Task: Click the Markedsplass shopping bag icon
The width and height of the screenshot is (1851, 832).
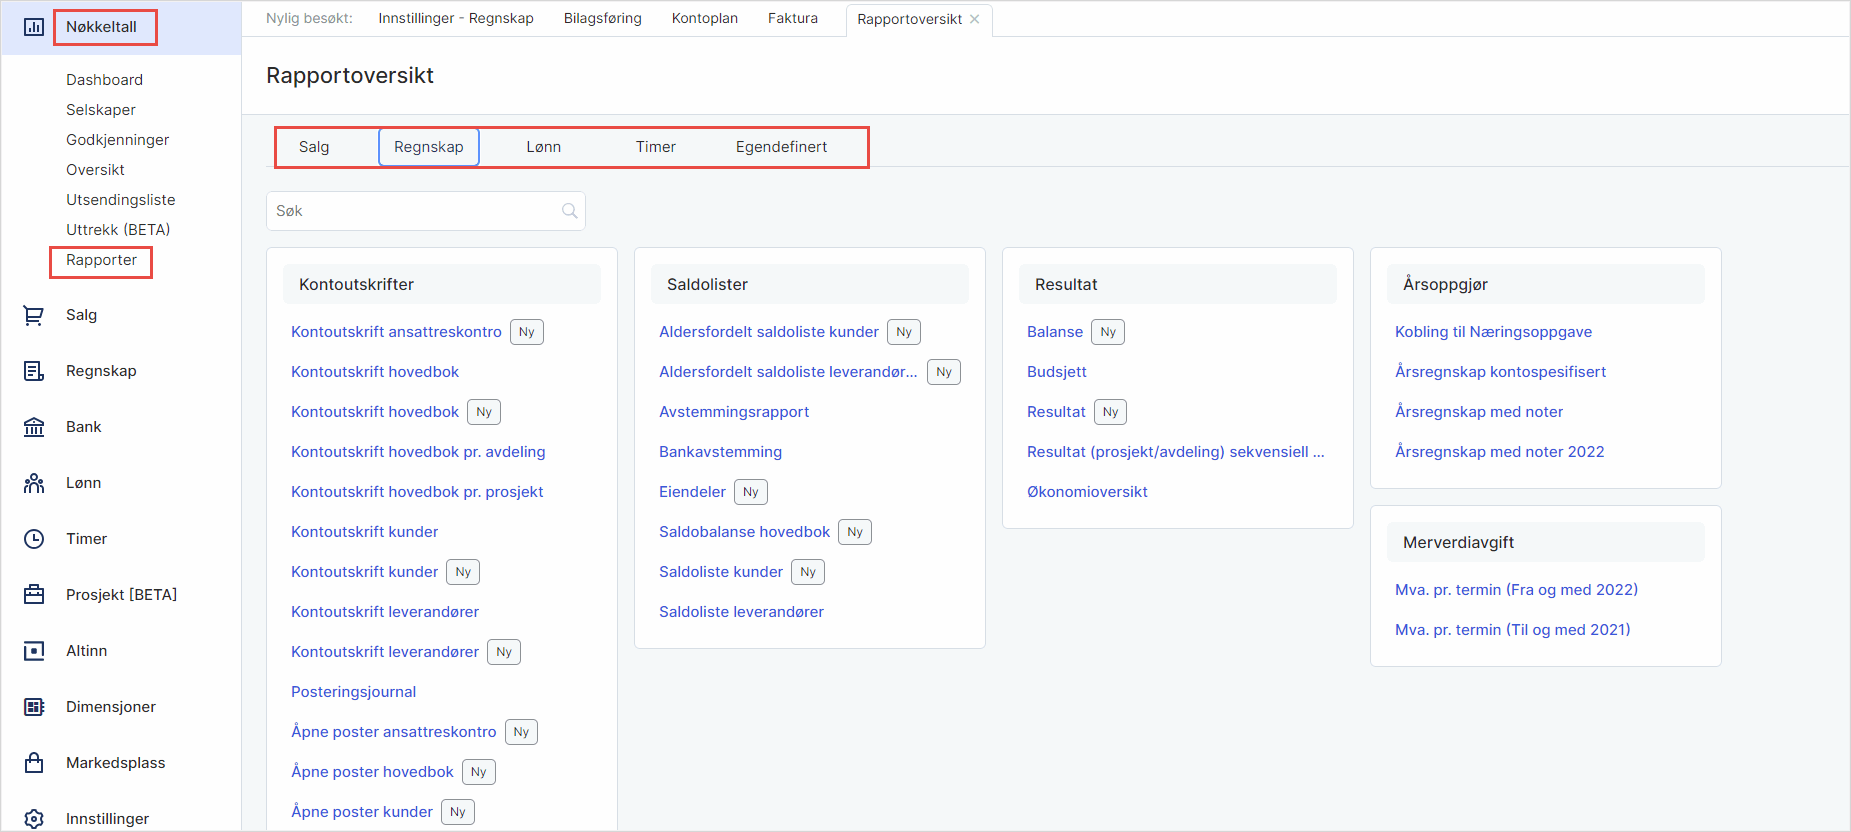Action: coord(34,763)
